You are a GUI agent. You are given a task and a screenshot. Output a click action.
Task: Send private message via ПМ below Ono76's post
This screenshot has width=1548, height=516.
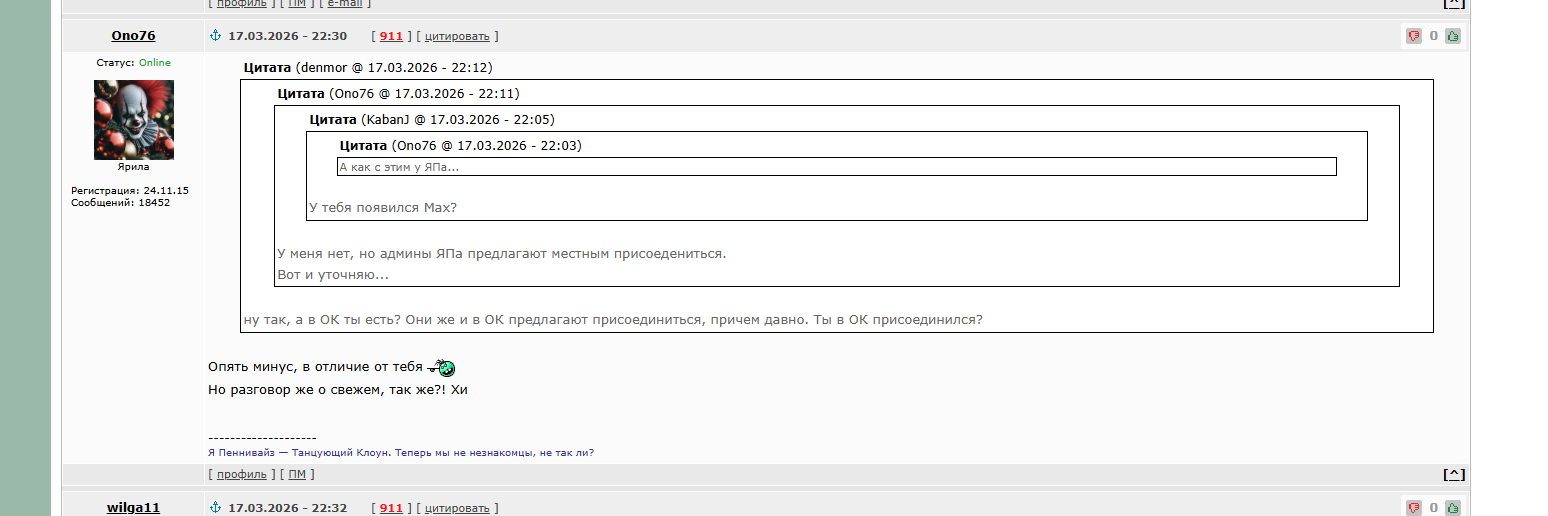(297, 474)
